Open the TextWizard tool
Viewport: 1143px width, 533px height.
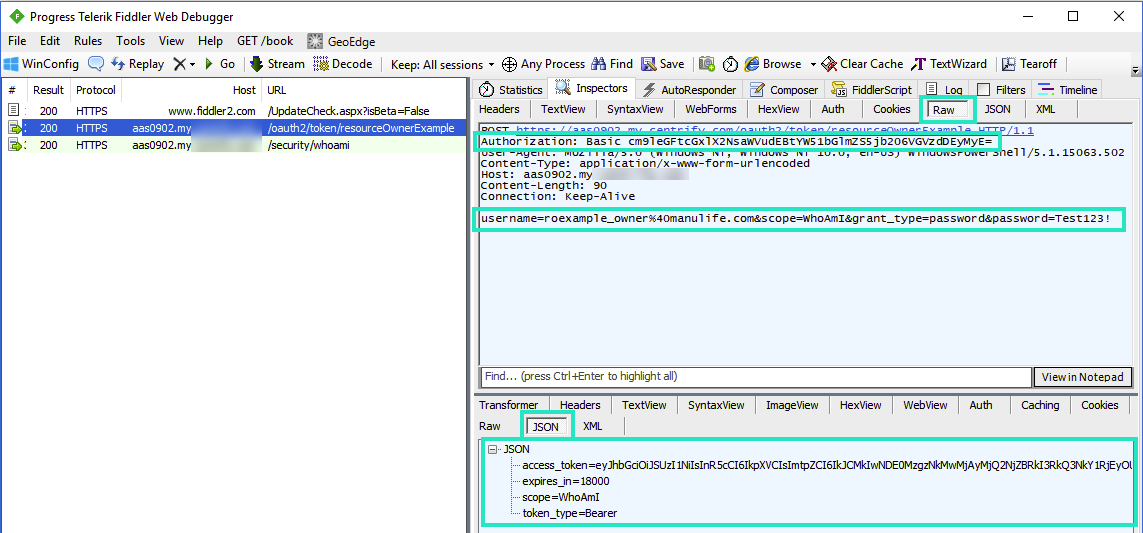[x=950, y=64]
